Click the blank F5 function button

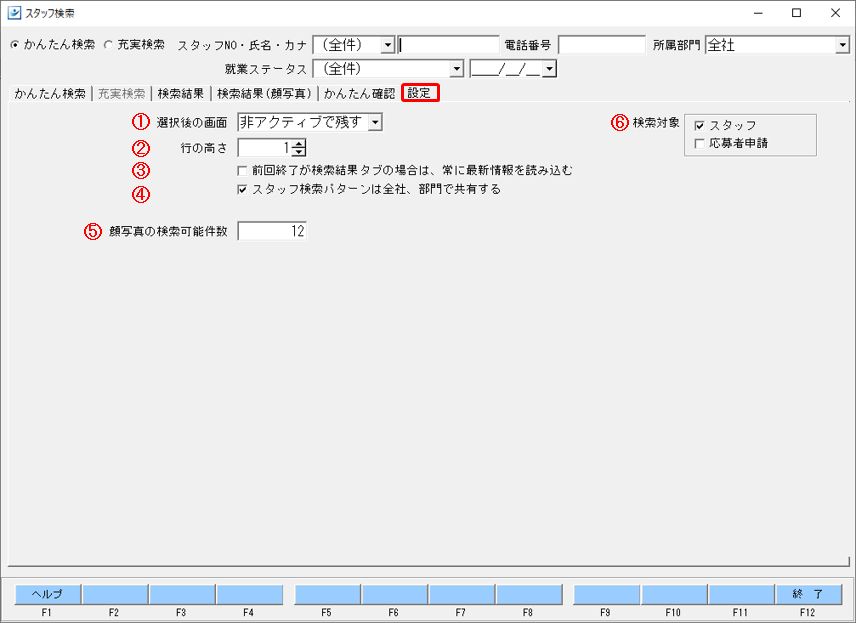click(327, 594)
